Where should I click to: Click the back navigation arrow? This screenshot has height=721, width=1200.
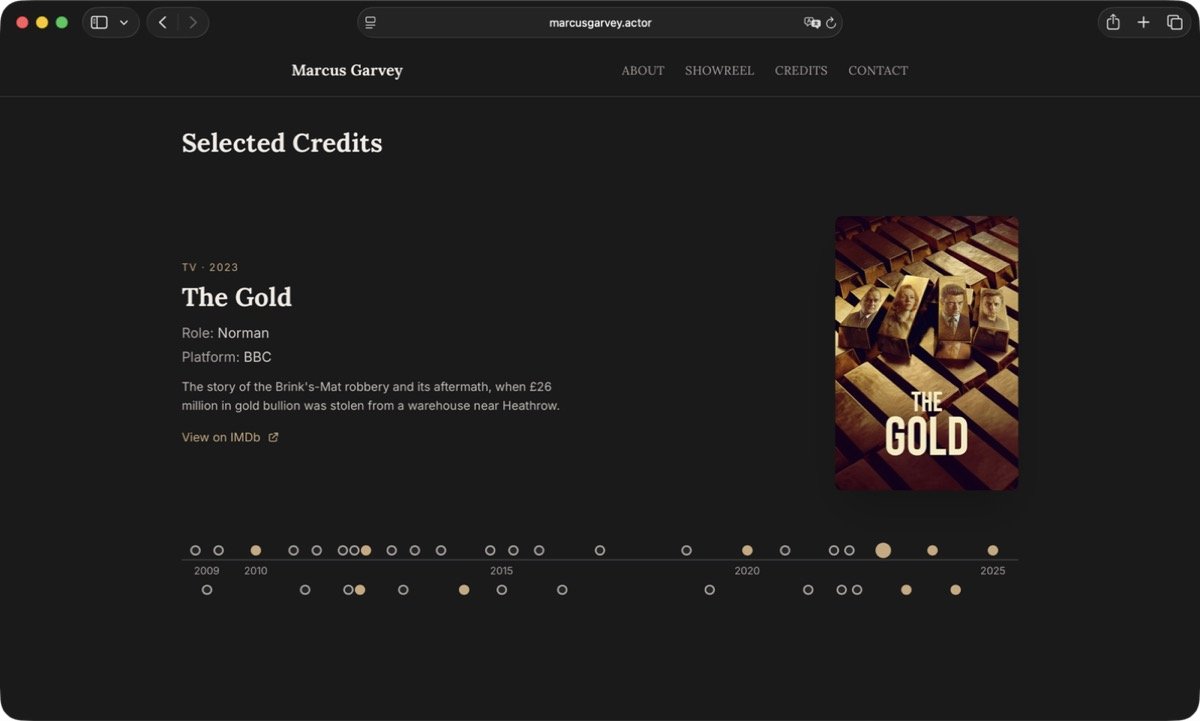pyautogui.click(x=163, y=22)
